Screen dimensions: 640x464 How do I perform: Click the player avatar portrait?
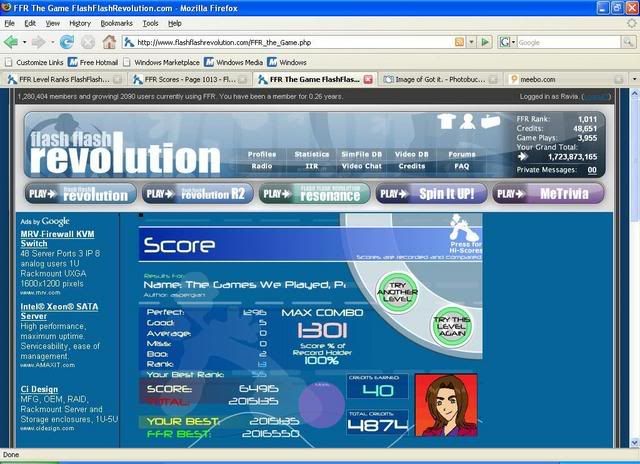444,405
